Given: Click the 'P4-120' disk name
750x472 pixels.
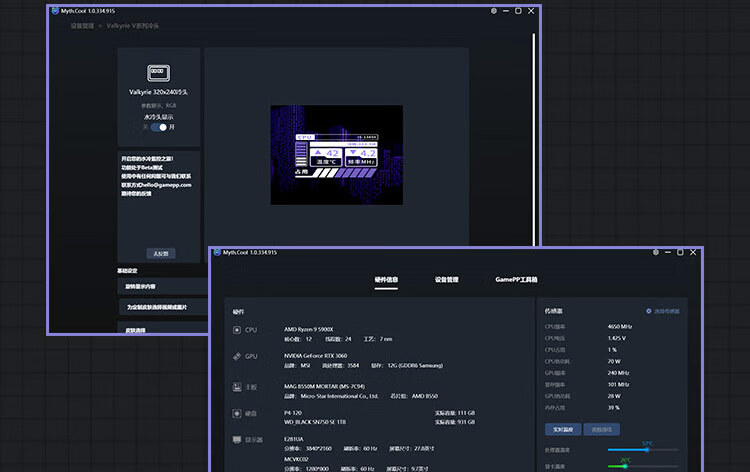Looking at the screenshot, I should pos(293,413).
